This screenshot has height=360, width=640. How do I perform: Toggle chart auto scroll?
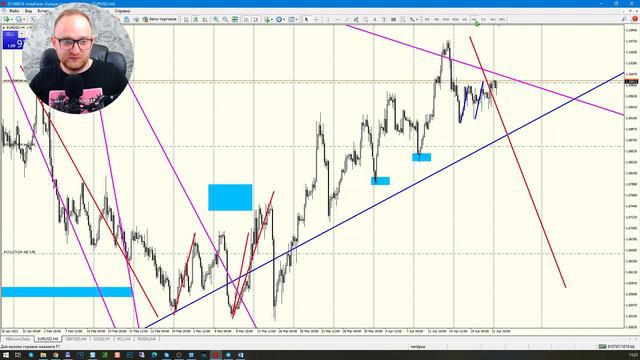[246, 19]
